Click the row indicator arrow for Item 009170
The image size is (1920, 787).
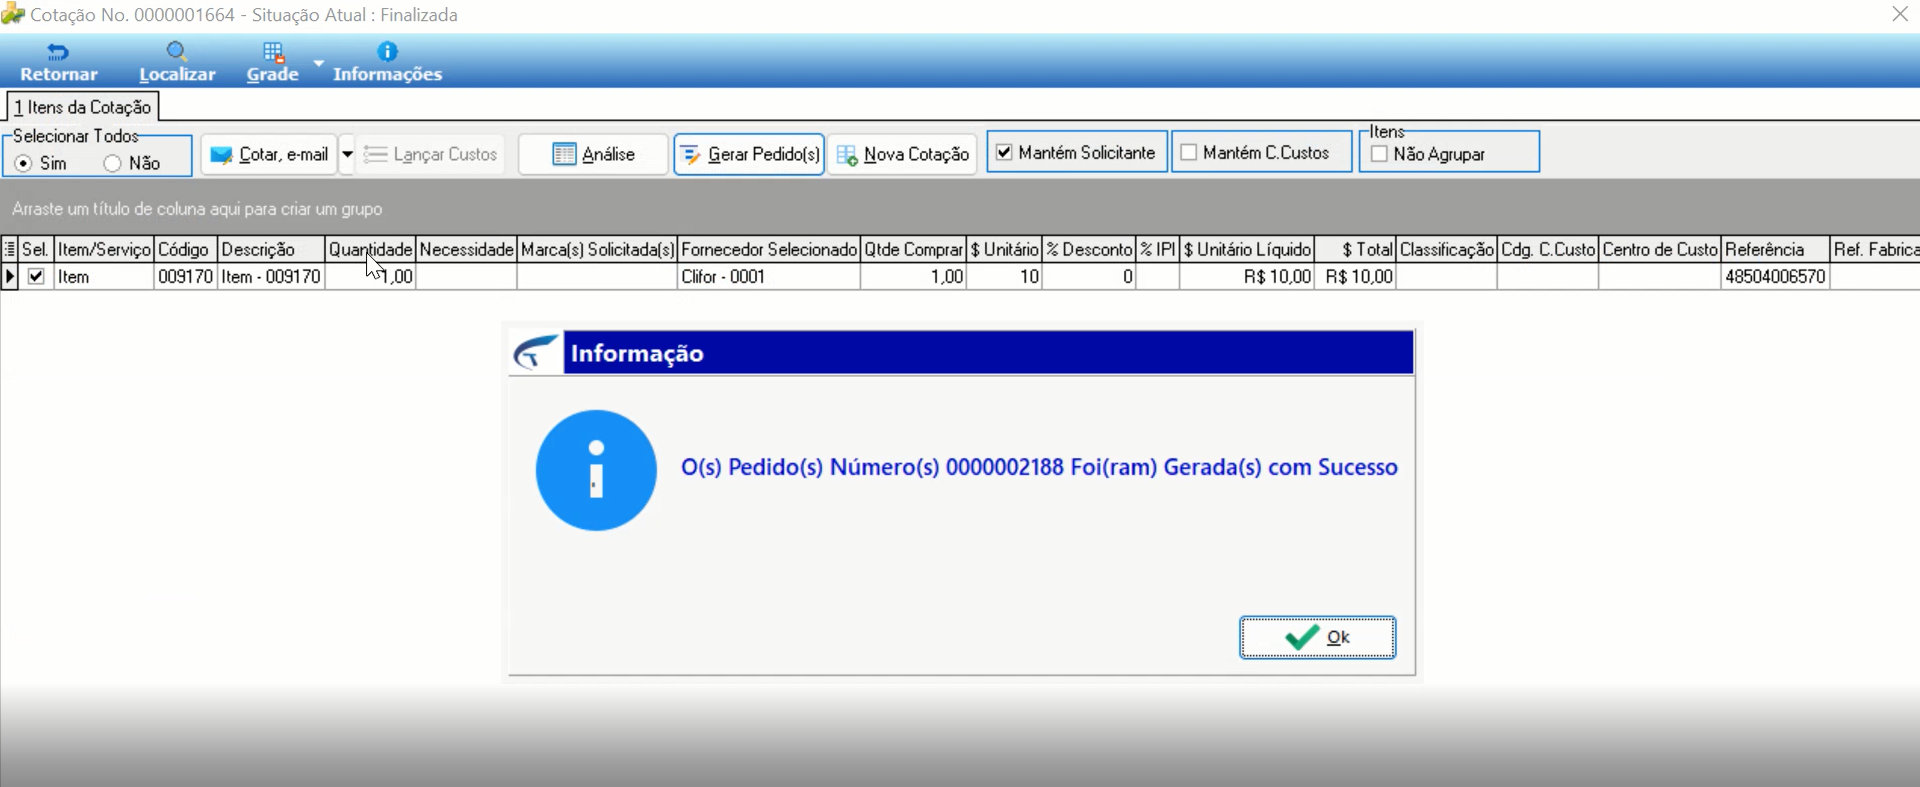[10, 277]
